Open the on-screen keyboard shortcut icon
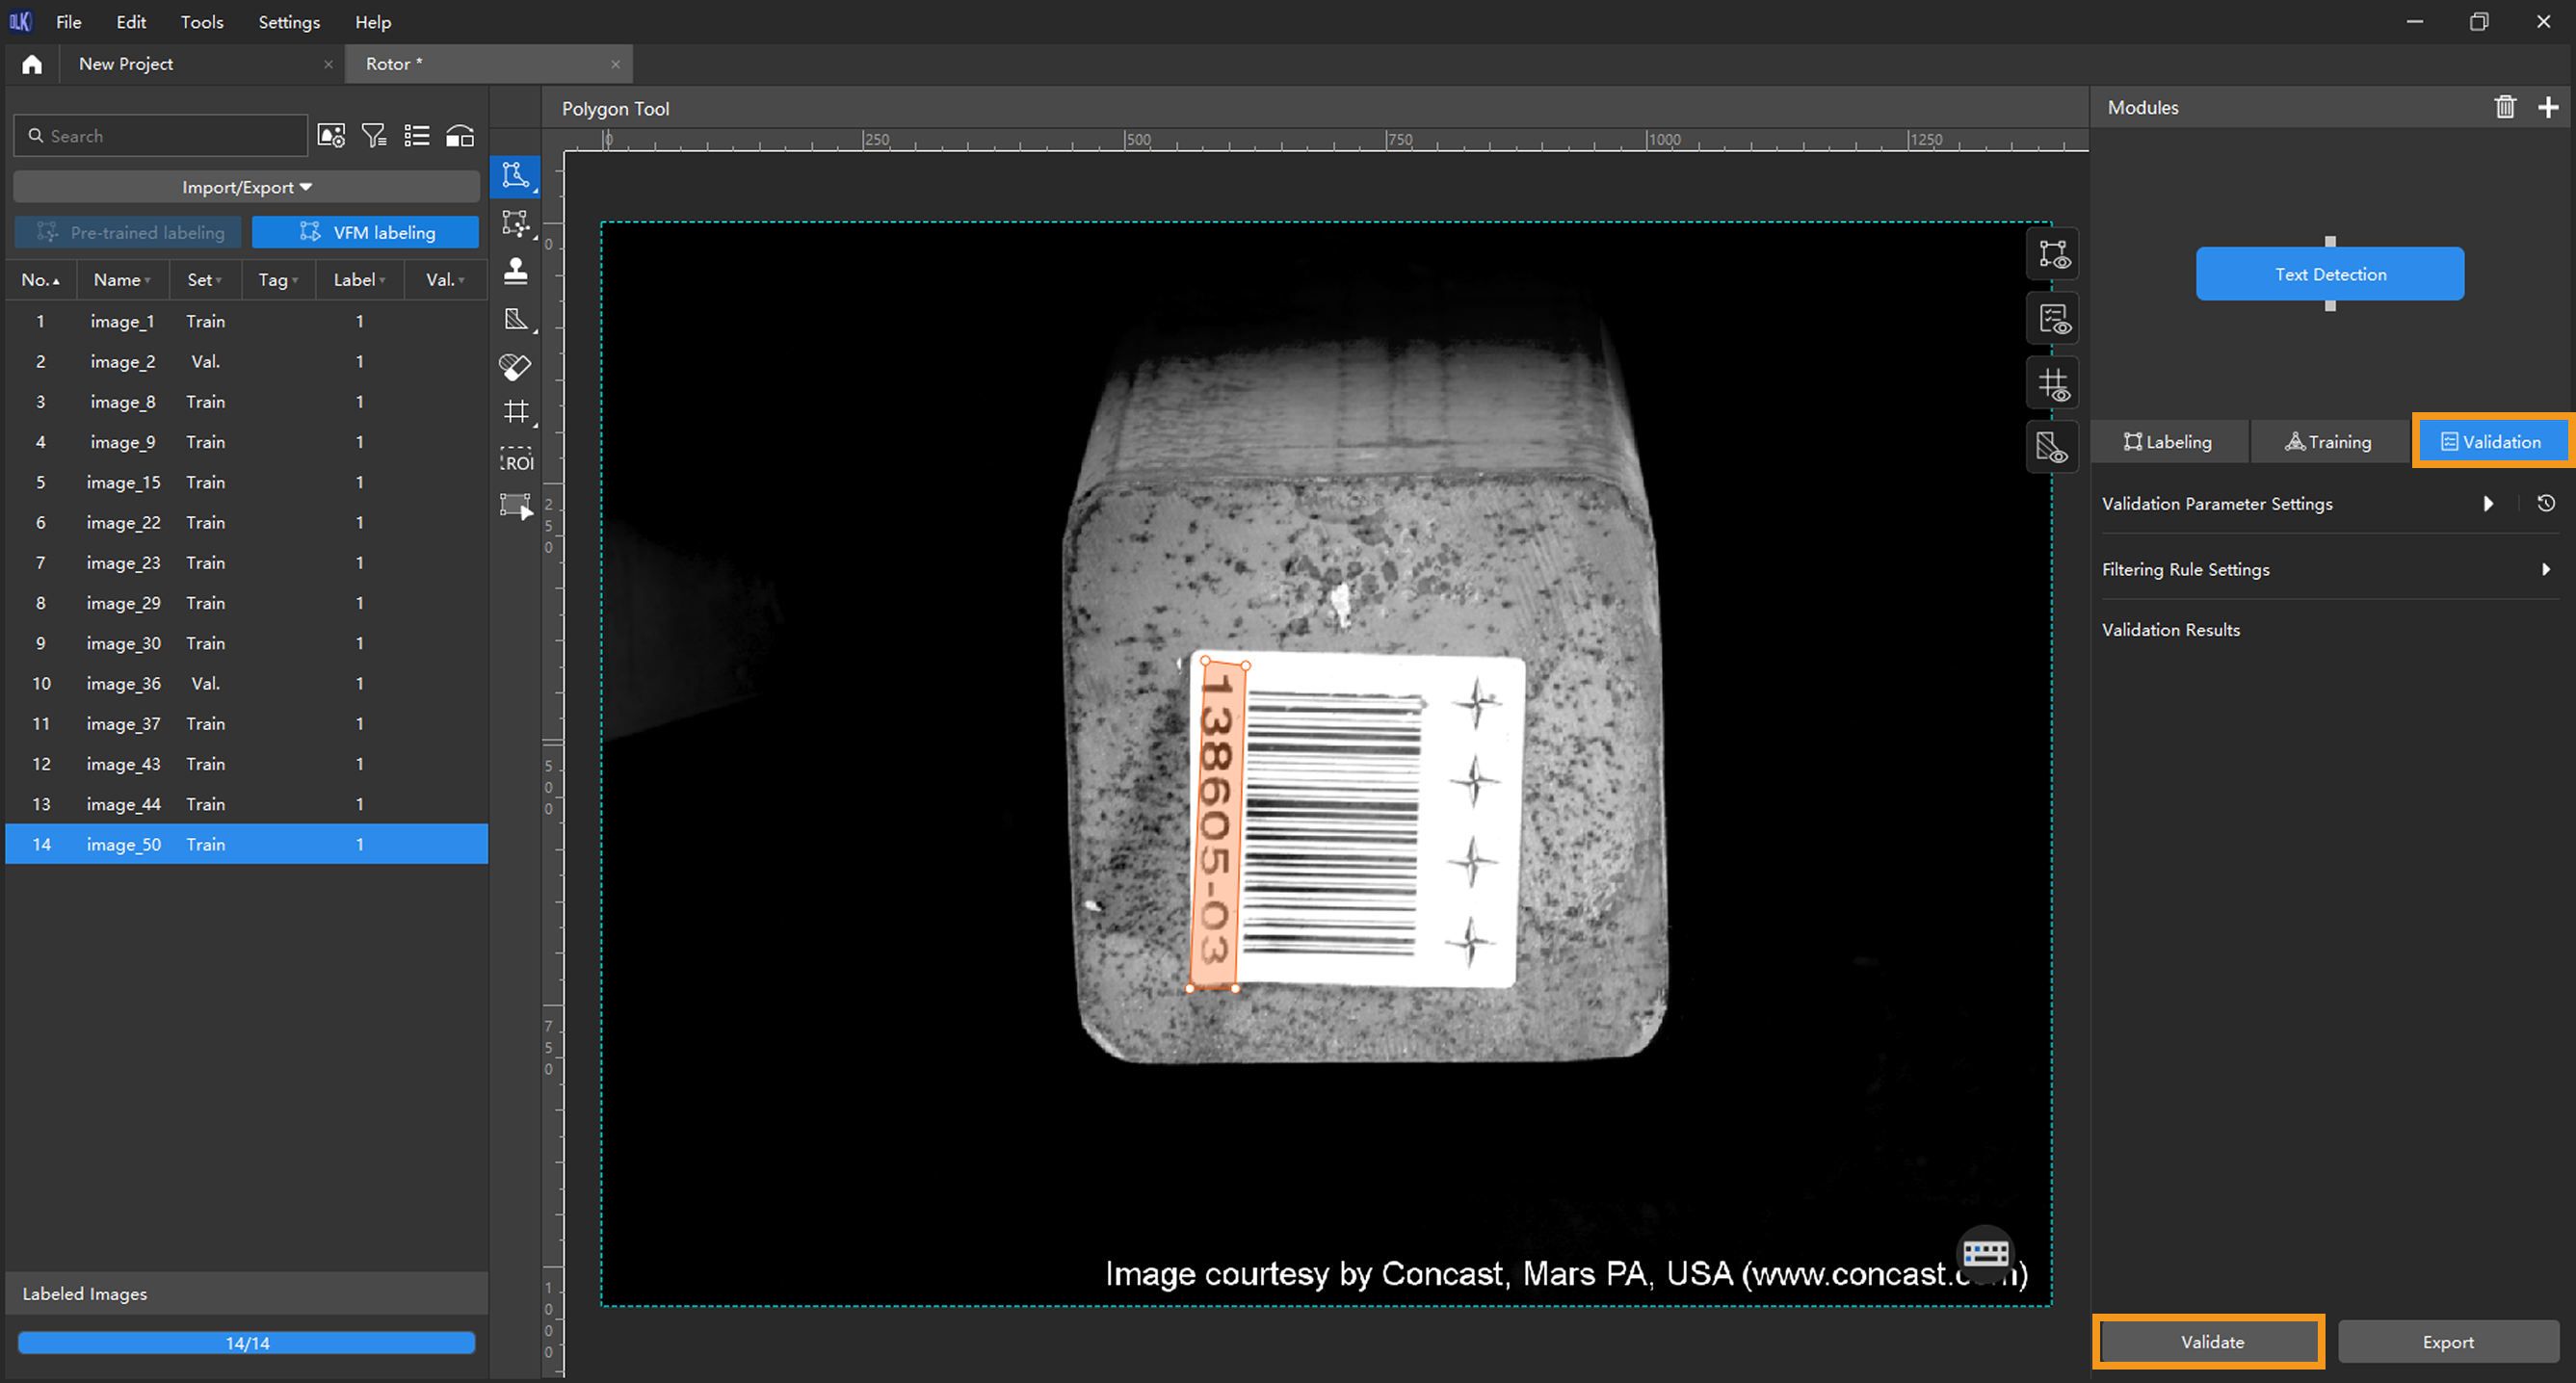This screenshot has width=2576, height=1383. (x=1985, y=1252)
